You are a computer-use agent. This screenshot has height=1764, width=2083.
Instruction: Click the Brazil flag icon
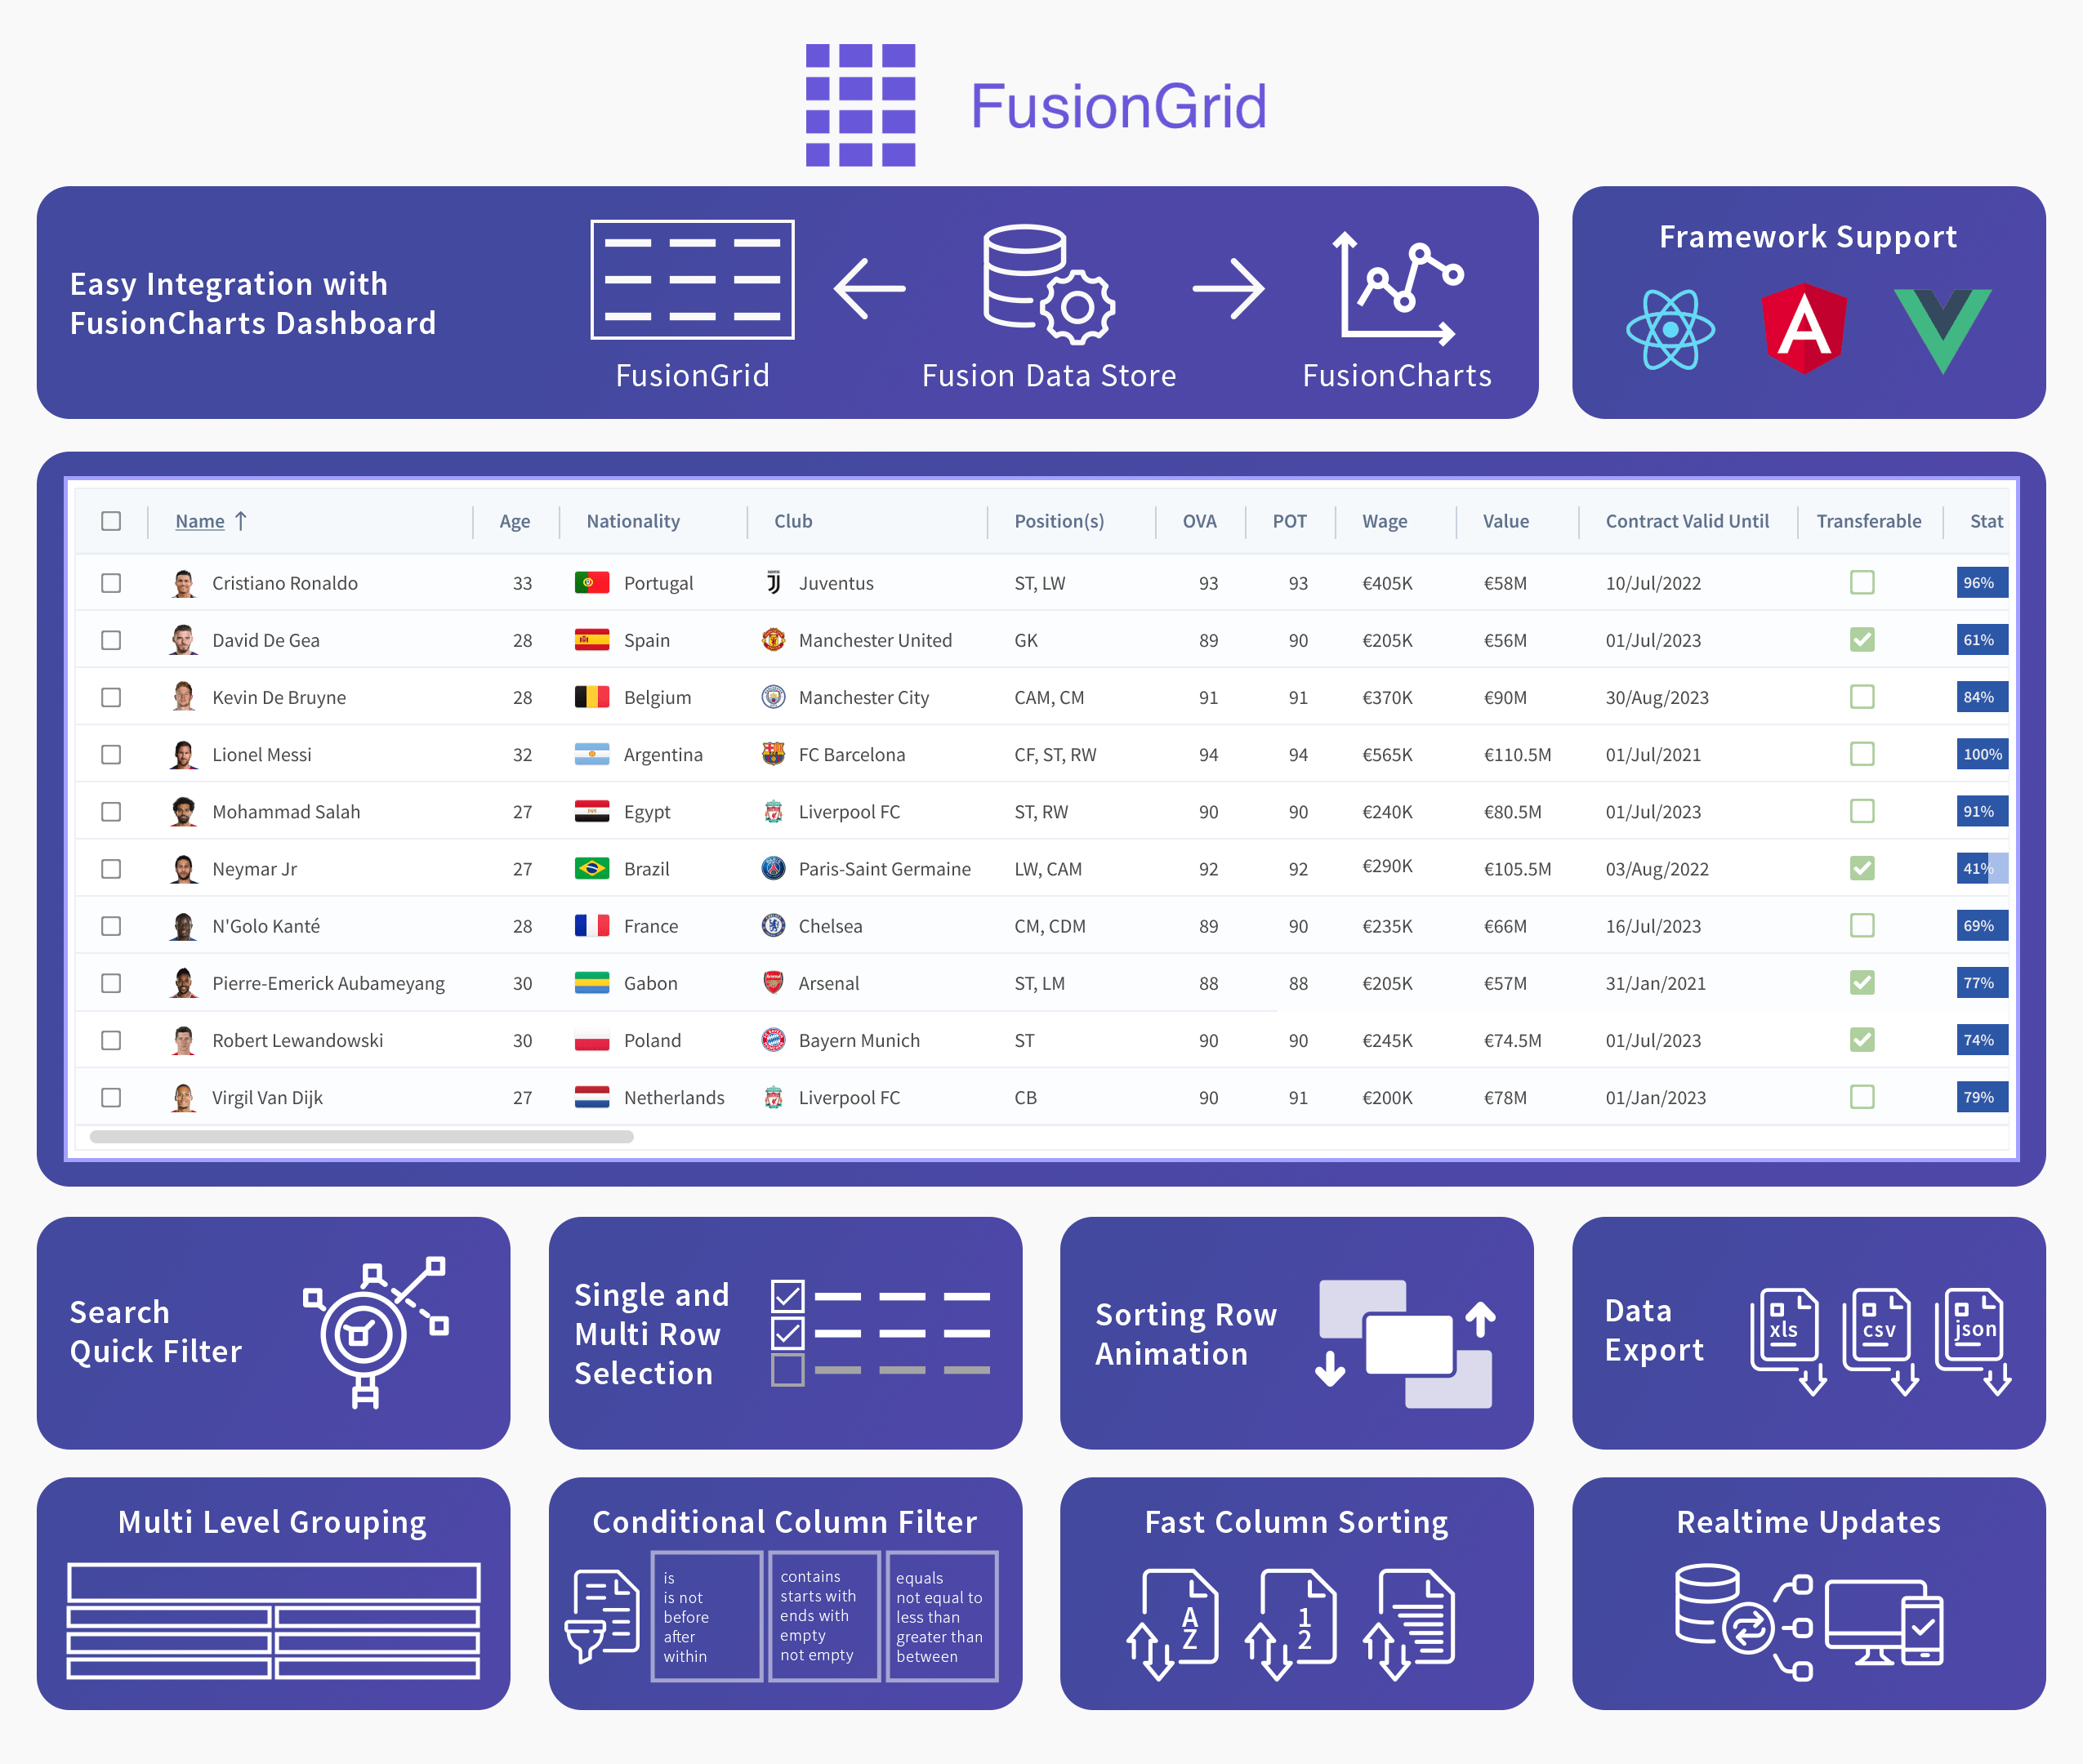592,868
